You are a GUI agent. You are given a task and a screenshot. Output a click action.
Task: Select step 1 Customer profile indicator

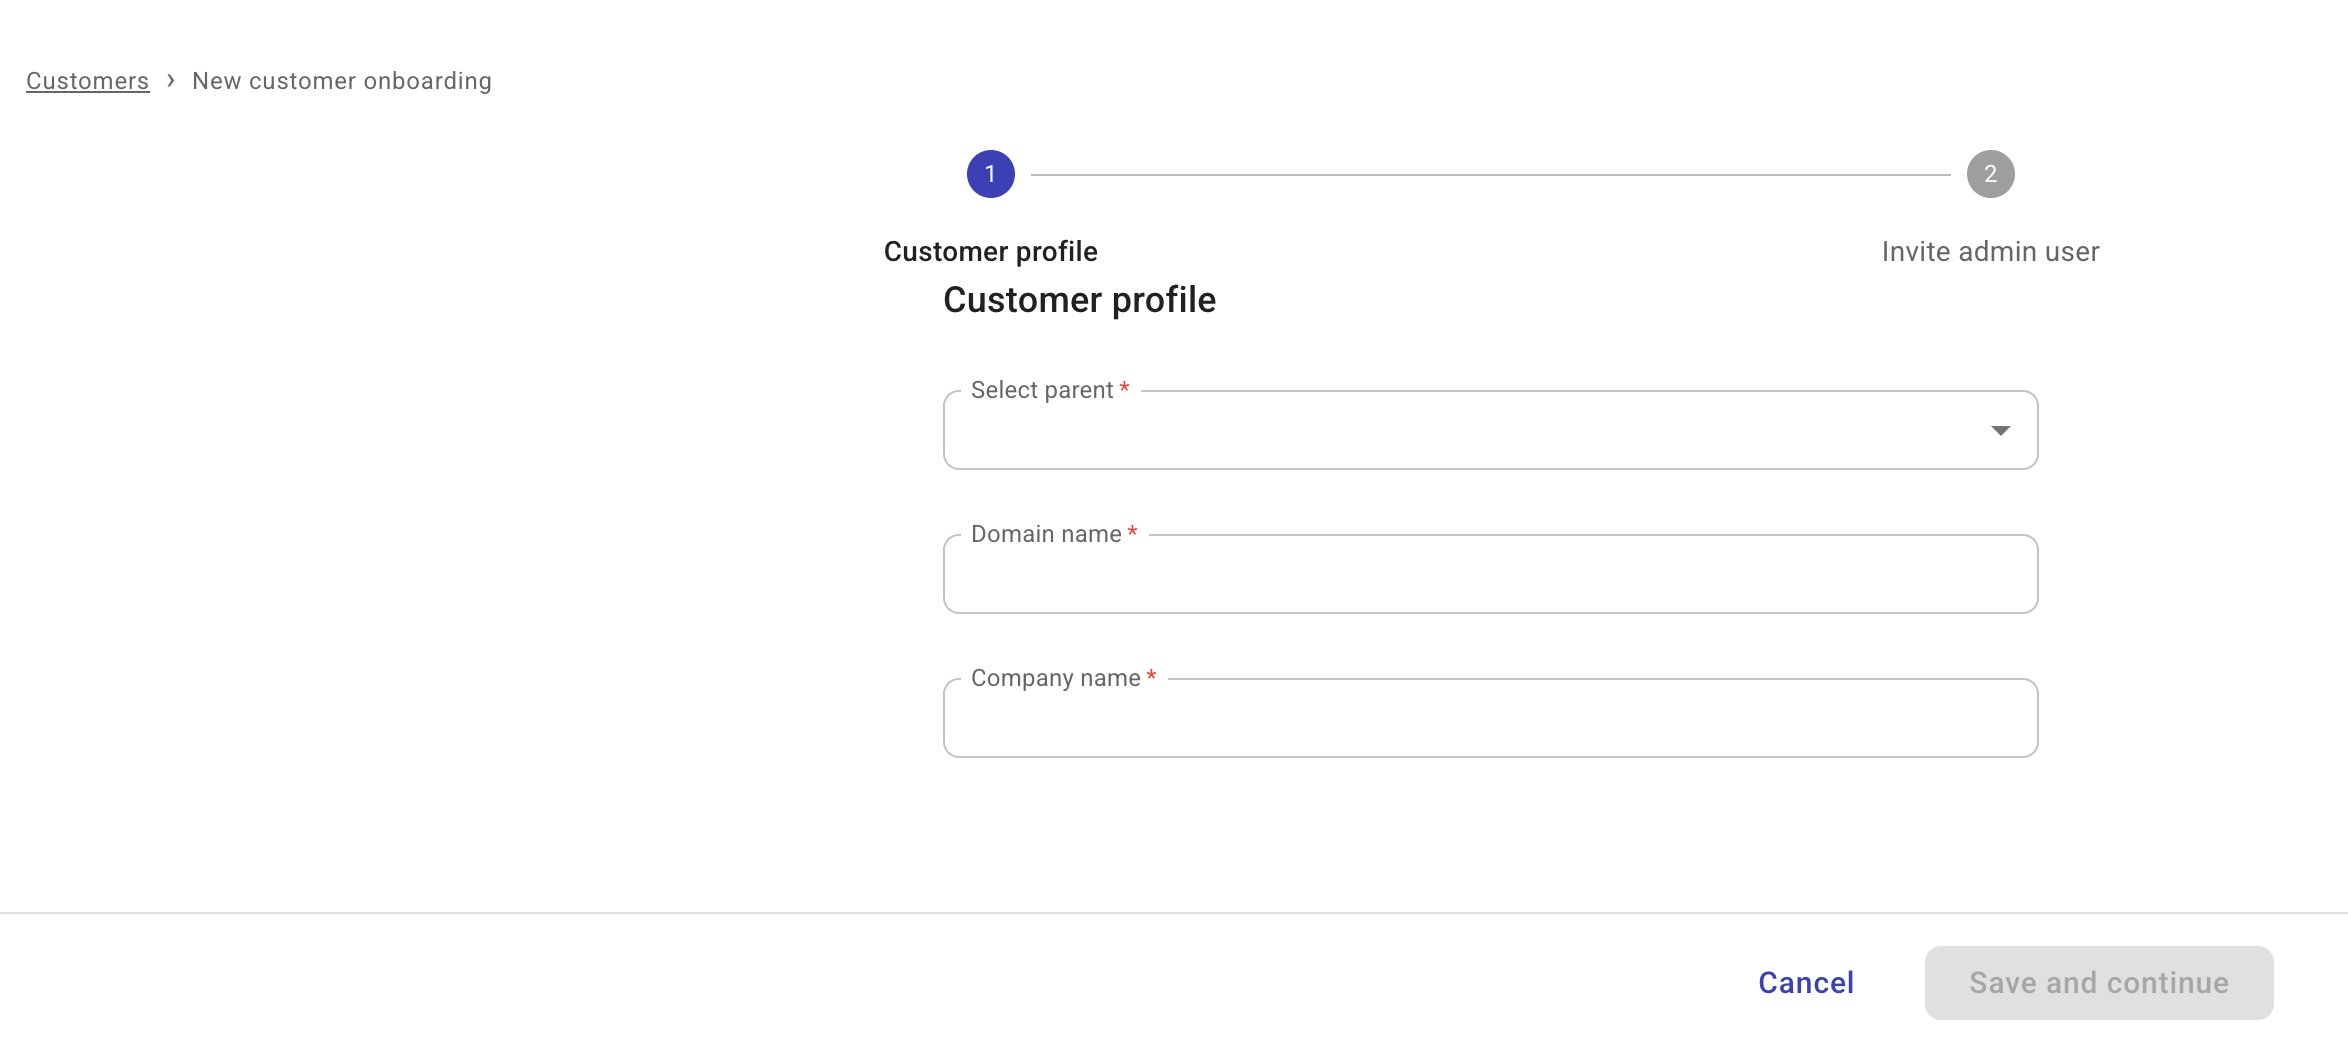(x=990, y=173)
